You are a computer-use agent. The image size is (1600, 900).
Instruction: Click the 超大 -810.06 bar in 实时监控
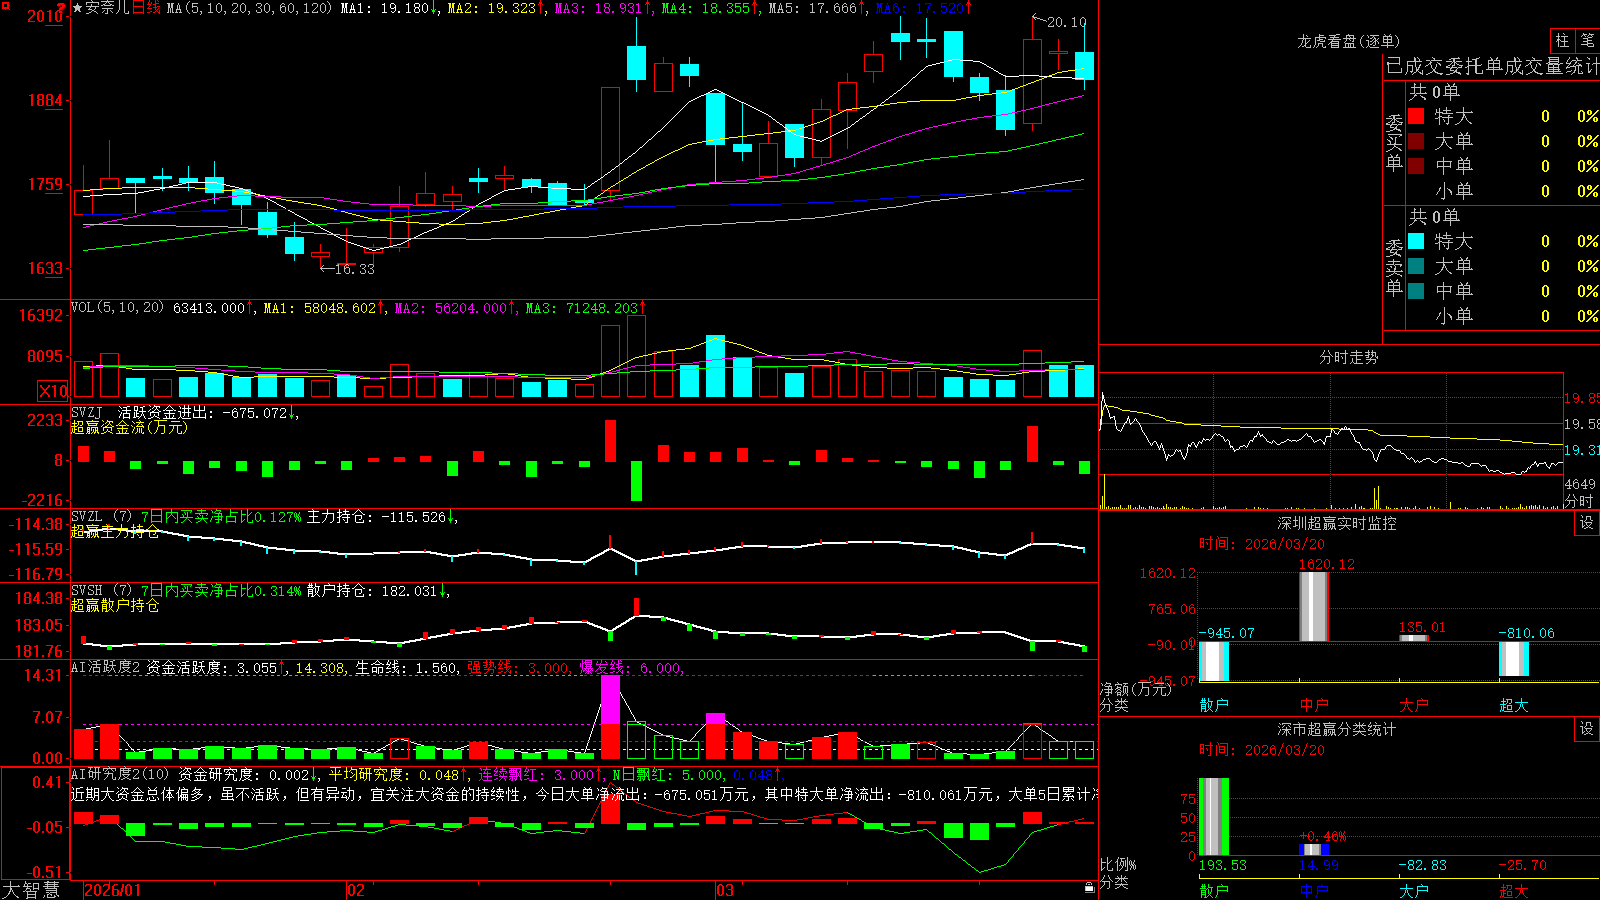pyautogui.click(x=1513, y=659)
